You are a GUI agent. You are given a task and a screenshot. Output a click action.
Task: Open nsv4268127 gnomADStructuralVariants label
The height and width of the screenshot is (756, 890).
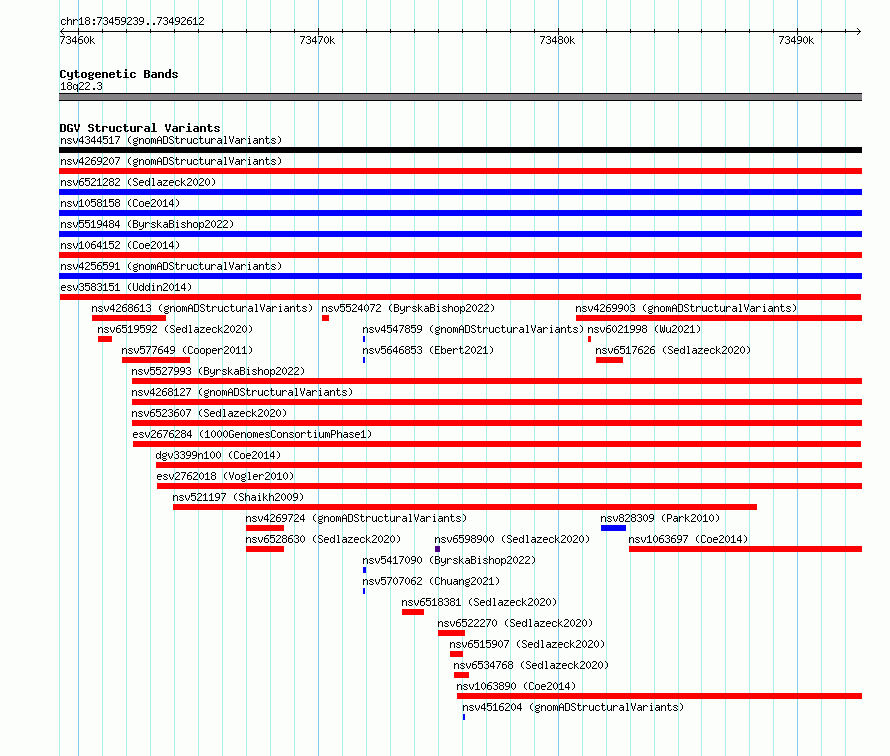pyautogui.click(x=242, y=392)
